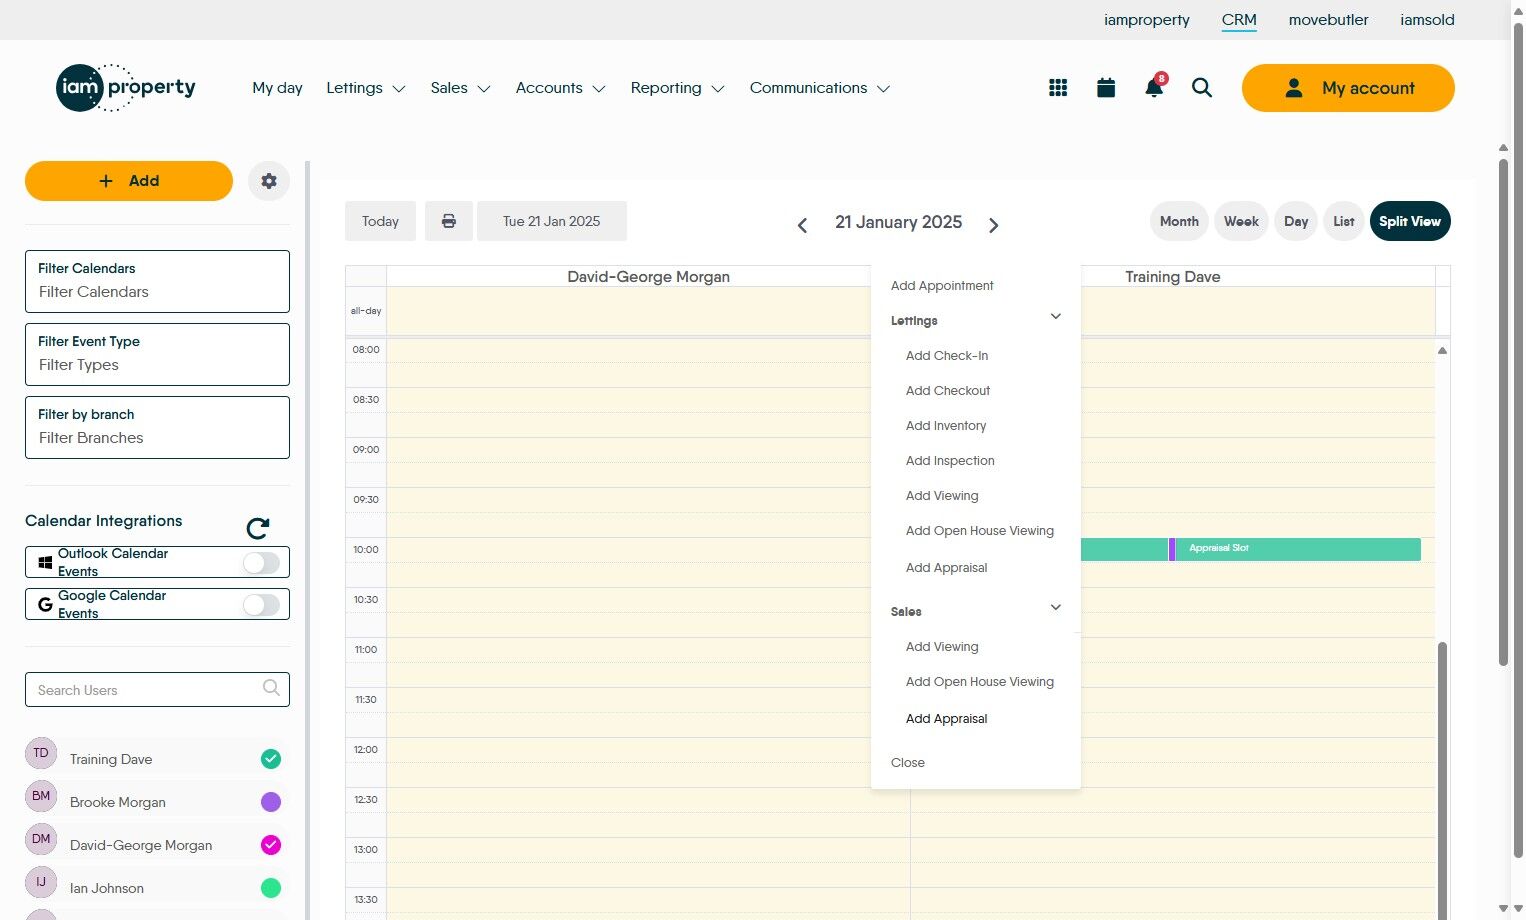This screenshot has height=920, width=1526.
Task: Open the Filter by branch dropdown
Action: point(157,427)
